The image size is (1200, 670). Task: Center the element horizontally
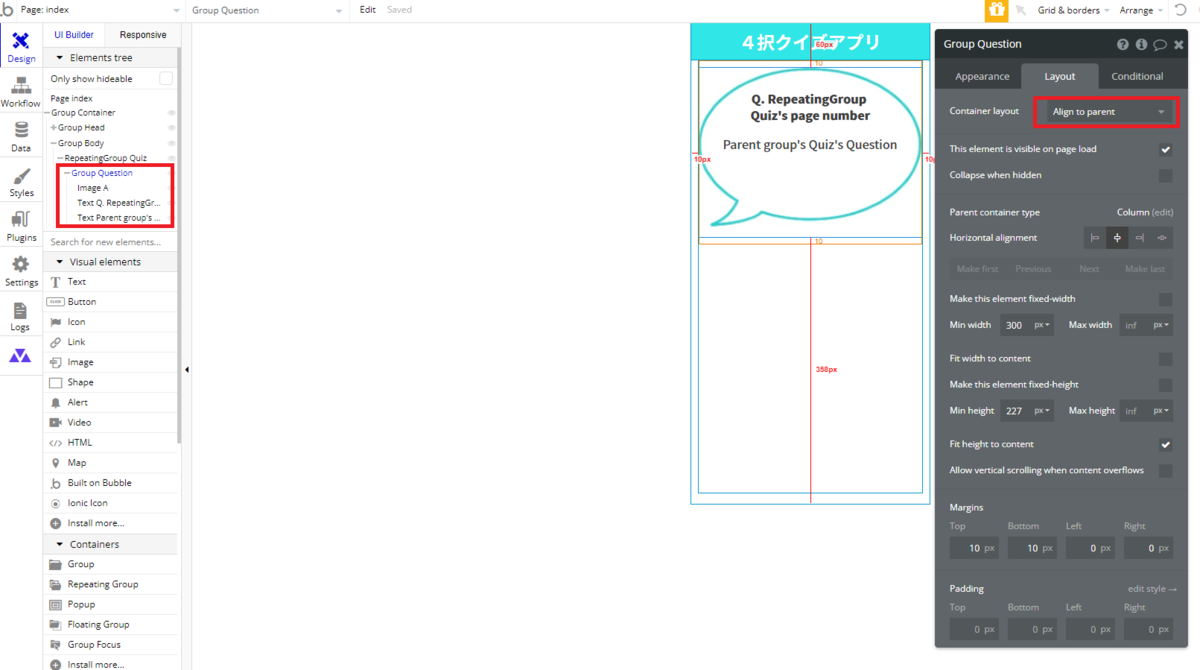pyautogui.click(x=1117, y=238)
